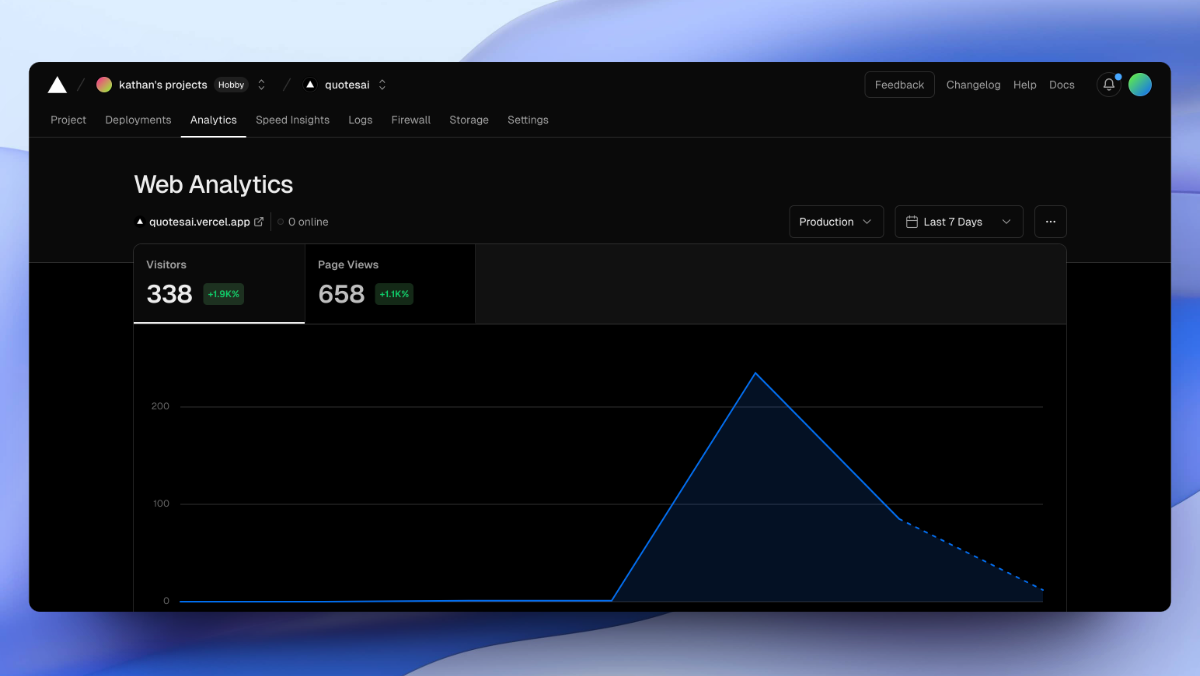Open the notification bell
Screen dimensions: 1200x676
(x=1108, y=84)
